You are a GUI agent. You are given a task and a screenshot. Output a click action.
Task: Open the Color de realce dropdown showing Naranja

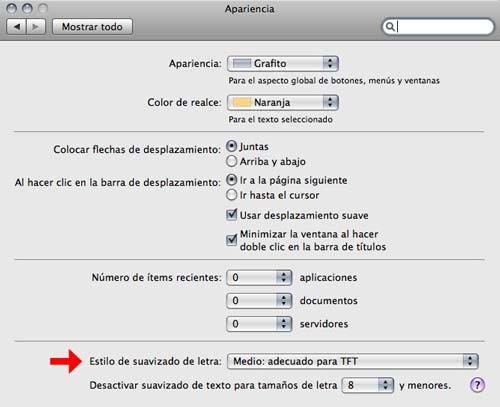pos(283,102)
